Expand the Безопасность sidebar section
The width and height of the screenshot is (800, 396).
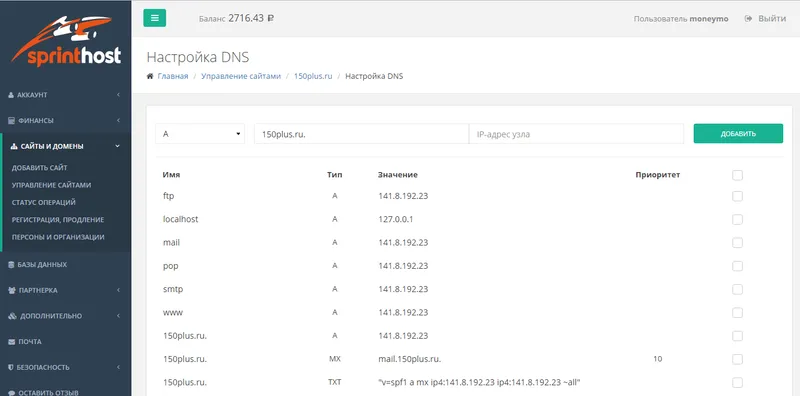(x=65, y=367)
